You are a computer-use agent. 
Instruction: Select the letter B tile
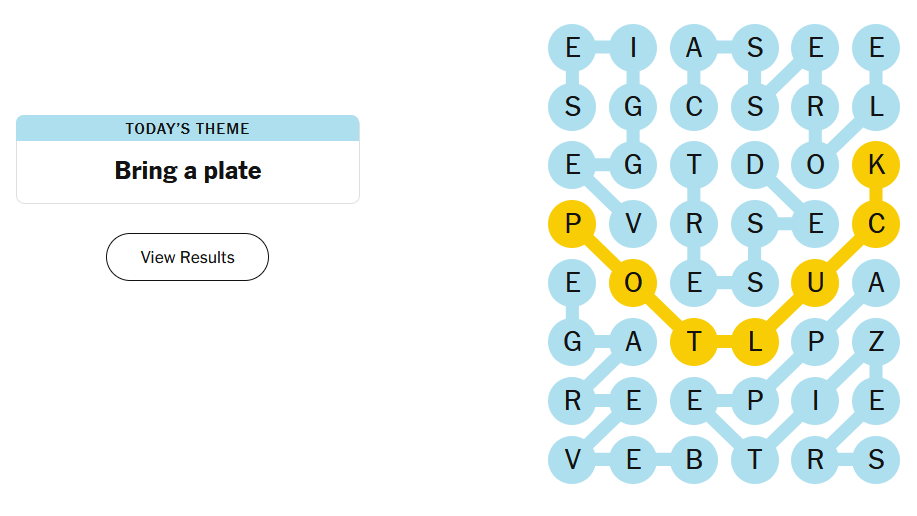(x=694, y=460)
